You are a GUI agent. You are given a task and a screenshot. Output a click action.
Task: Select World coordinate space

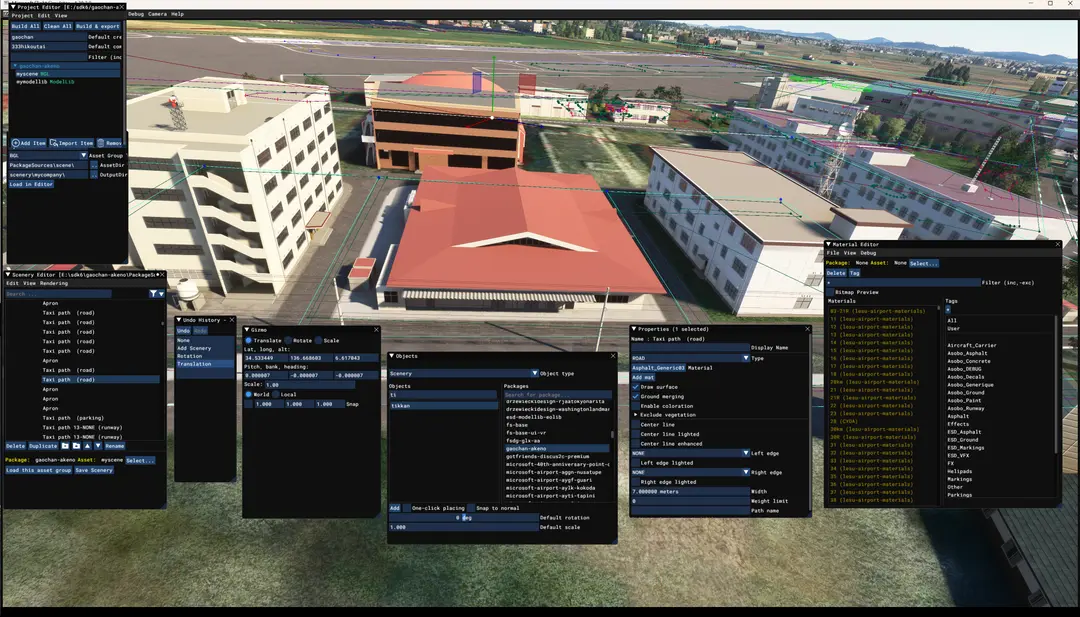[x=248, y=395]
